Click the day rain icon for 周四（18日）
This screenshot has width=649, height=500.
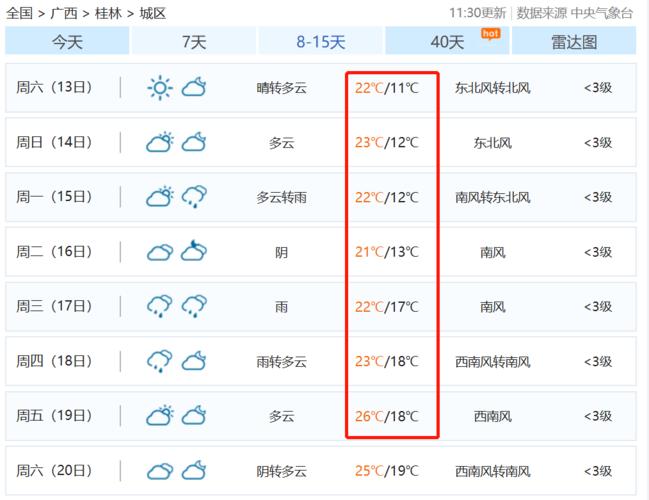[x=160, y=361]
